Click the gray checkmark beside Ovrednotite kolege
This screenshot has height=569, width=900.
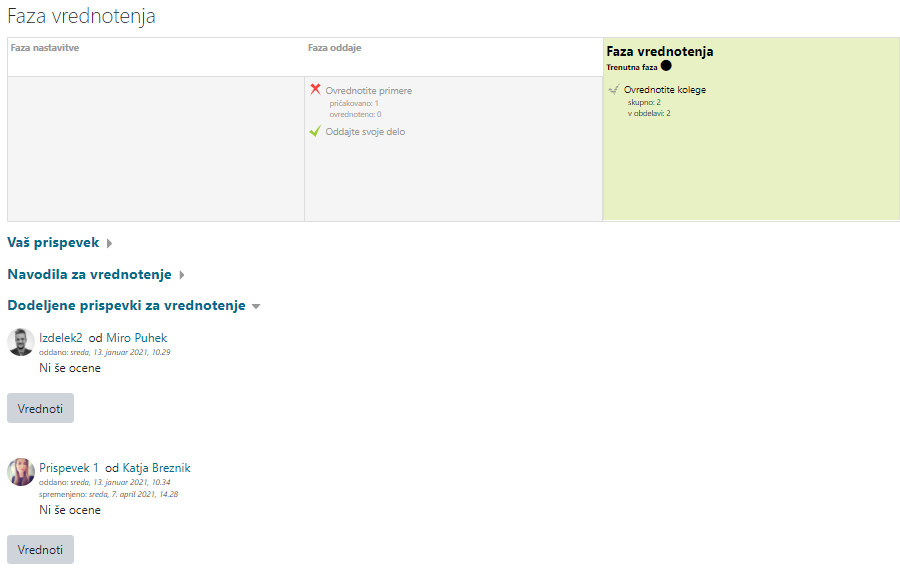613,89
